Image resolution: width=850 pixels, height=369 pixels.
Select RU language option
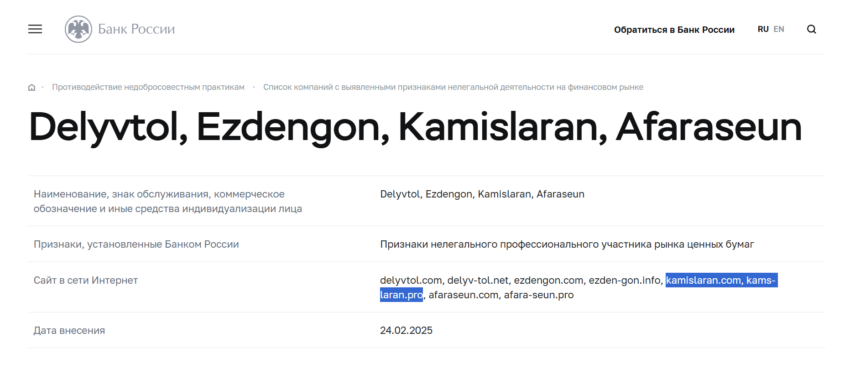pos(763,29)
